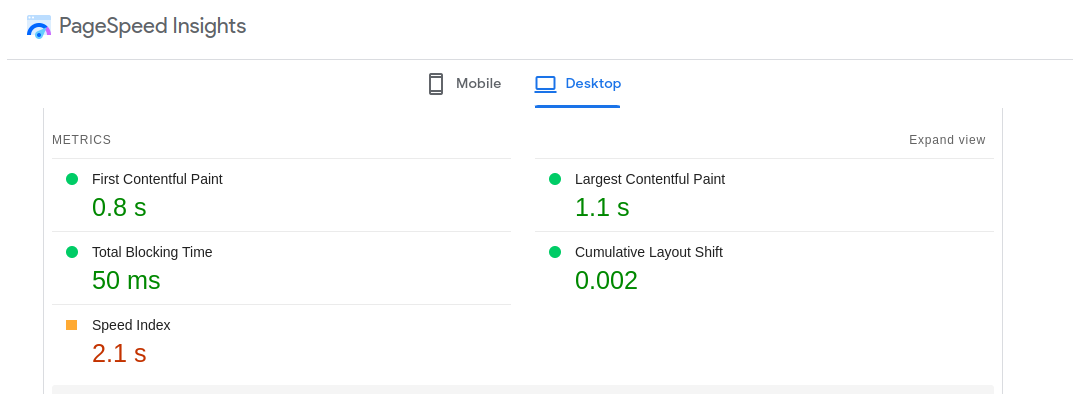Click the 0.002 layout shift value
The height and width of the screenshot is (394, 1073).
(606, 280)
